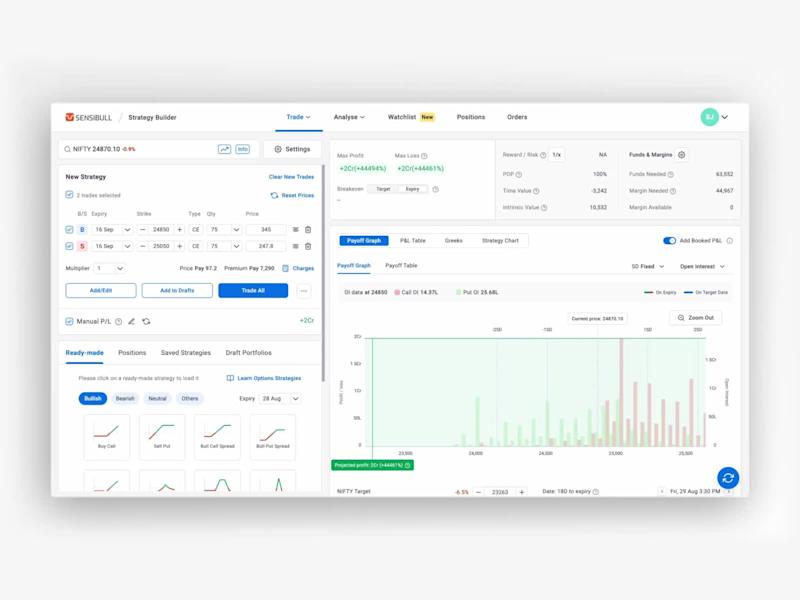Open the three-dots more options button

304,291
